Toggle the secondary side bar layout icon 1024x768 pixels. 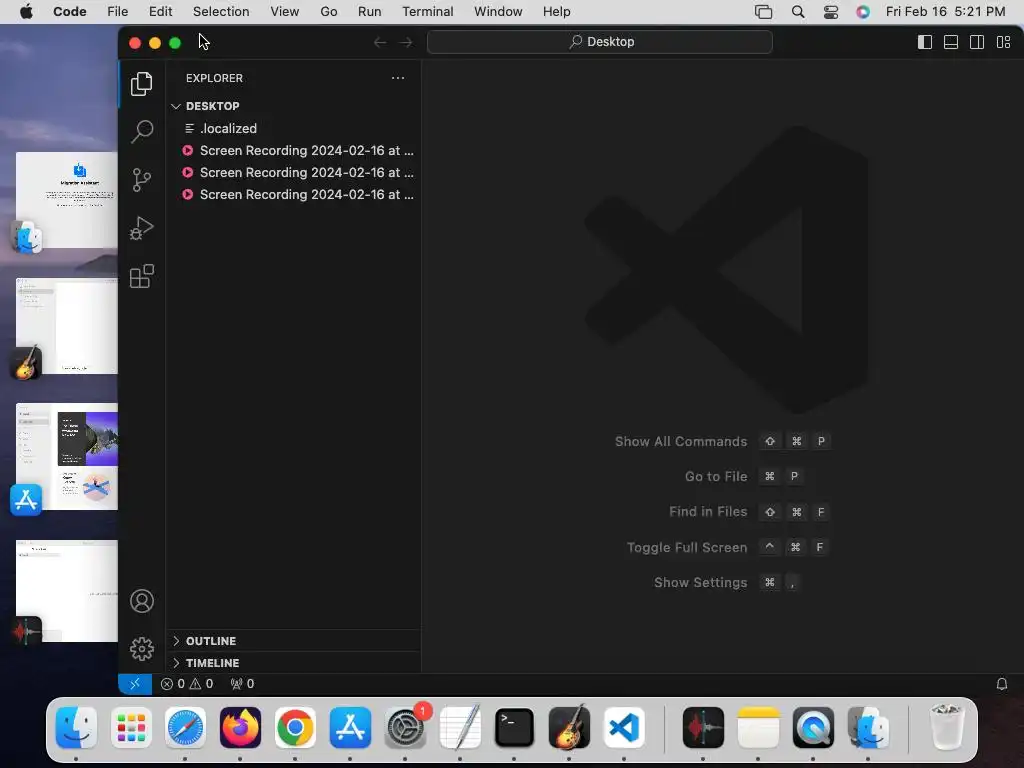click(x=977, y=42)
